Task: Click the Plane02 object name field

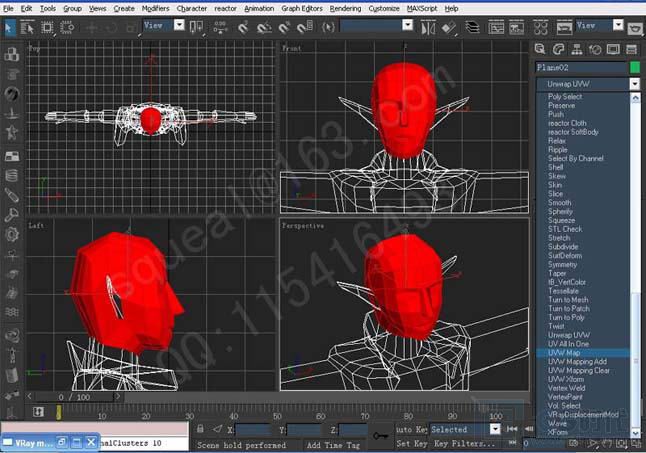Action: point(580,68)
